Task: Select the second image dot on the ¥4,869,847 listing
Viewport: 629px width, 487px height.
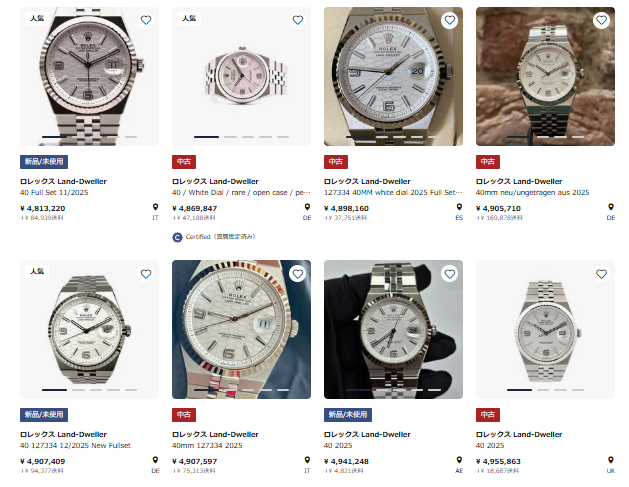Action: pyautogui.click(x=230, y=136)
